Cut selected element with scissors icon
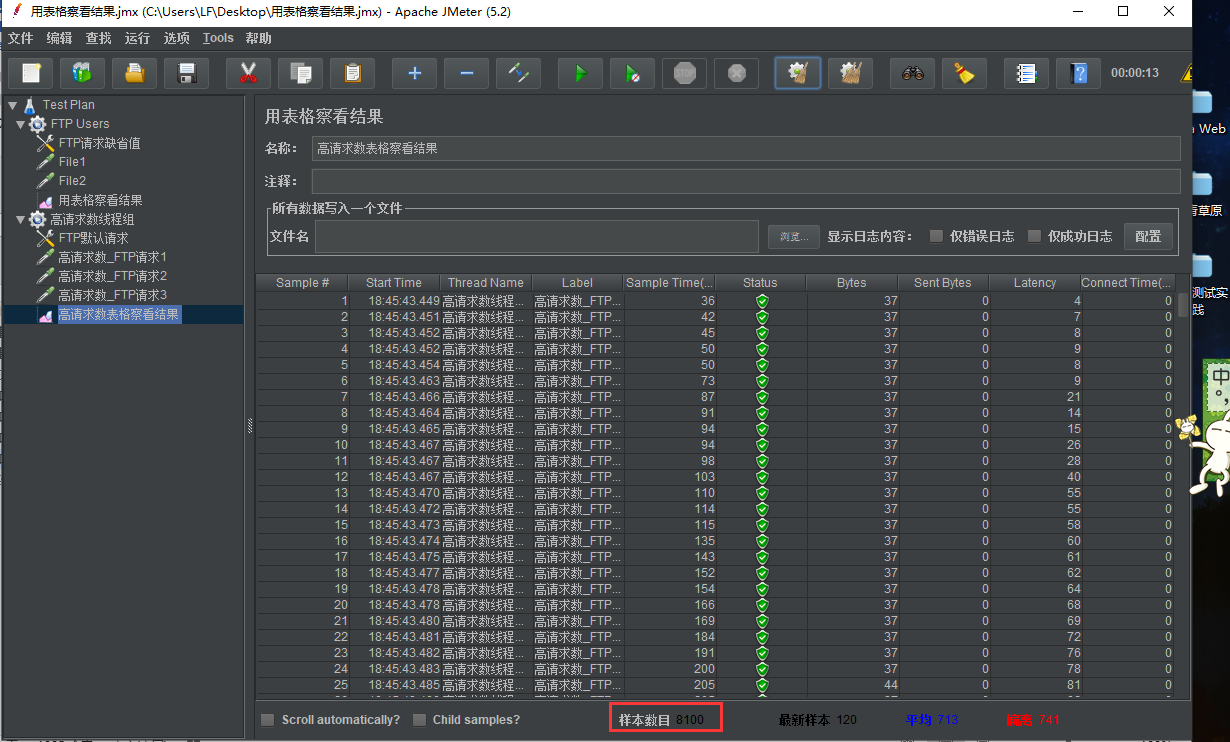Image resolution: width=1230 pixels, height=742 pixels. click(x=248, y=73)
